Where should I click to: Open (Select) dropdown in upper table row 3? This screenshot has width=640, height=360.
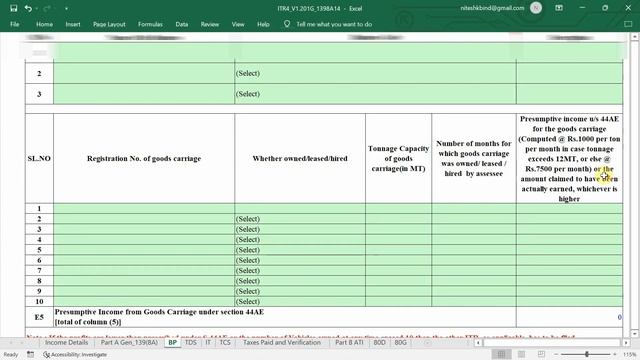(375, 94)
